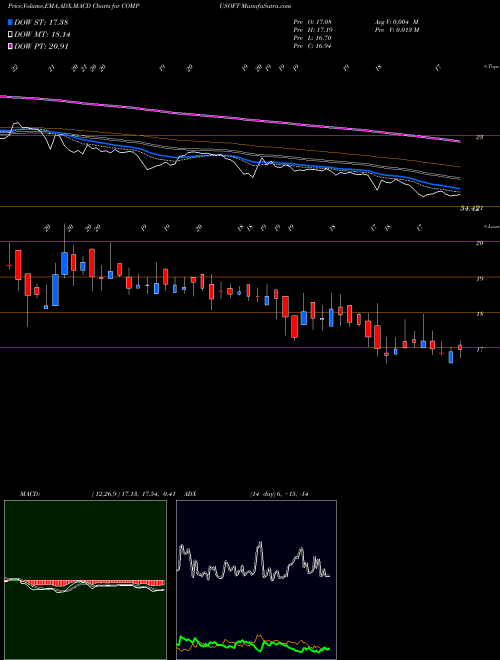Click the blue DOW ST legend swatch

(10, 22)
